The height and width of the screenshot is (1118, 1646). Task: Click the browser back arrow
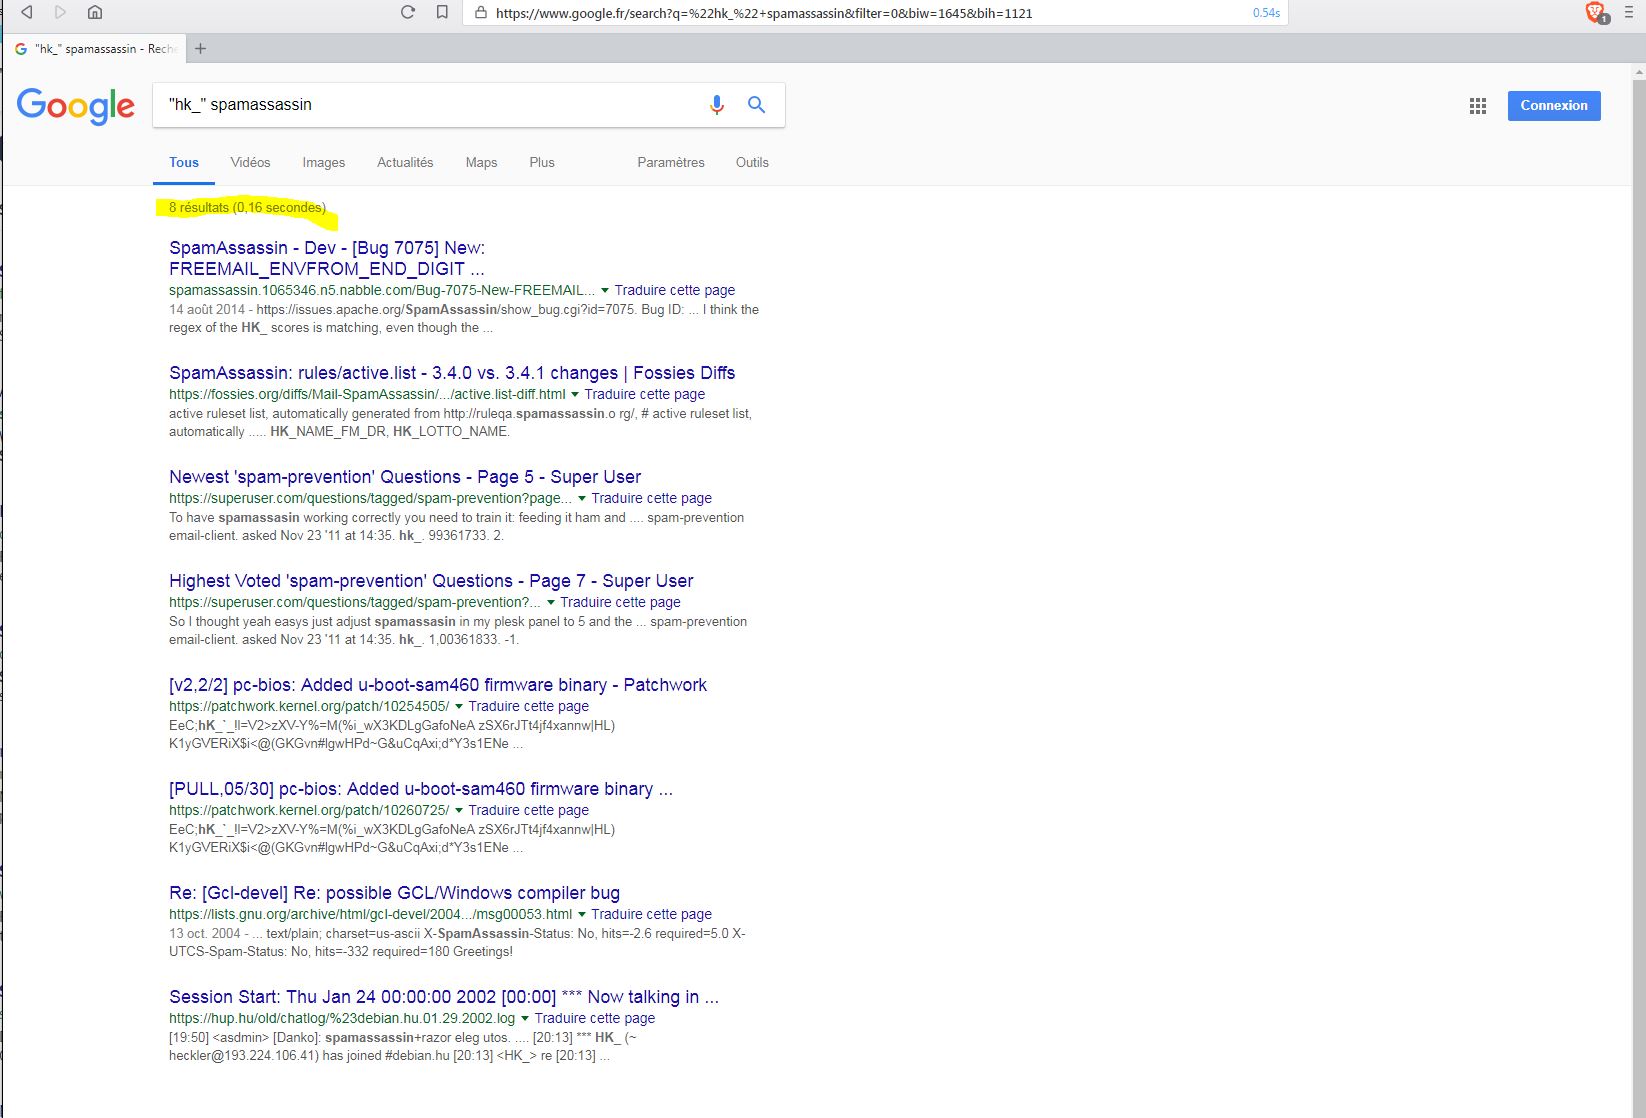[27, 12]
